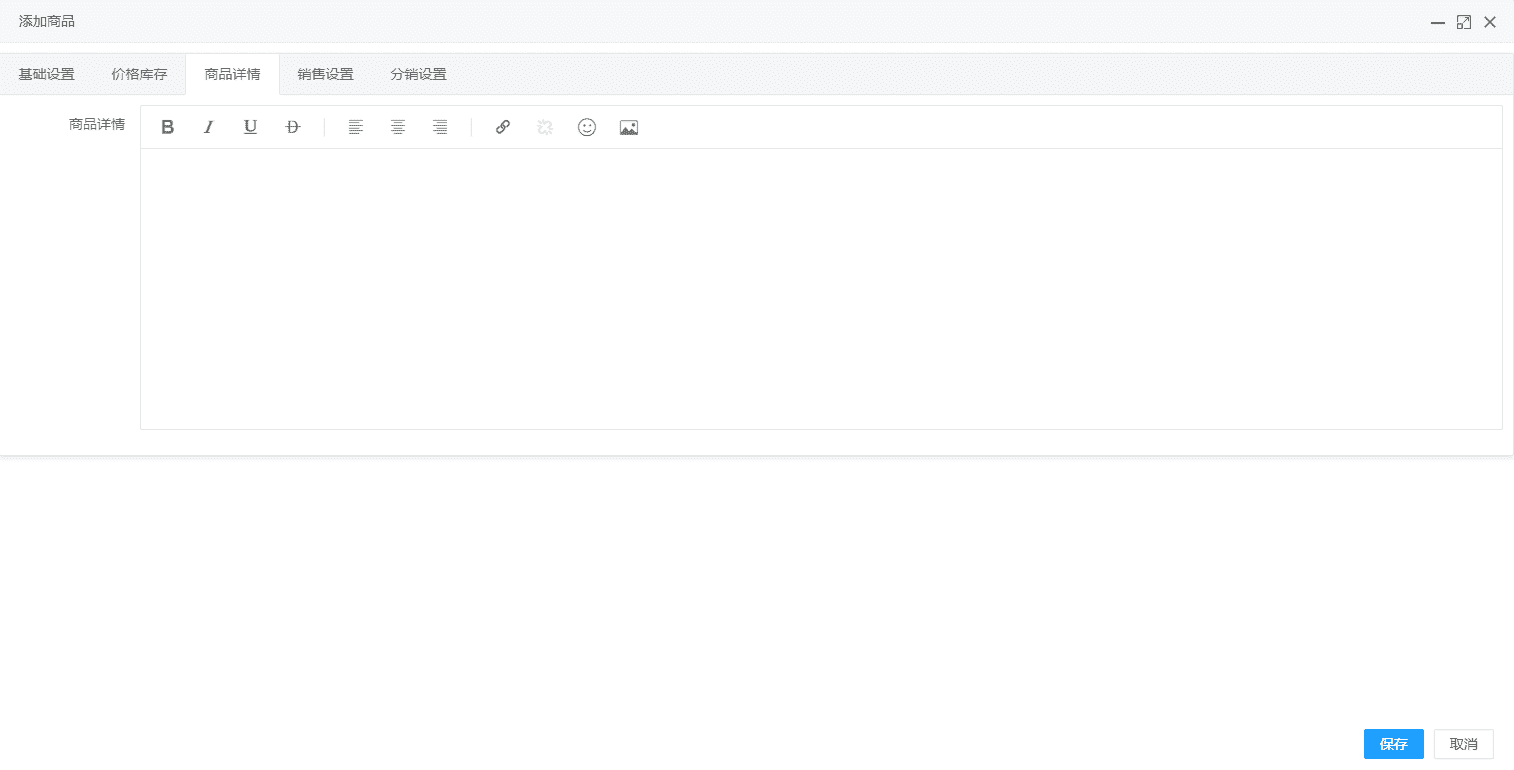This screenshot has height=770, width=1514.
Task: Open the emoji face picker
Action: tap(587, 127)
